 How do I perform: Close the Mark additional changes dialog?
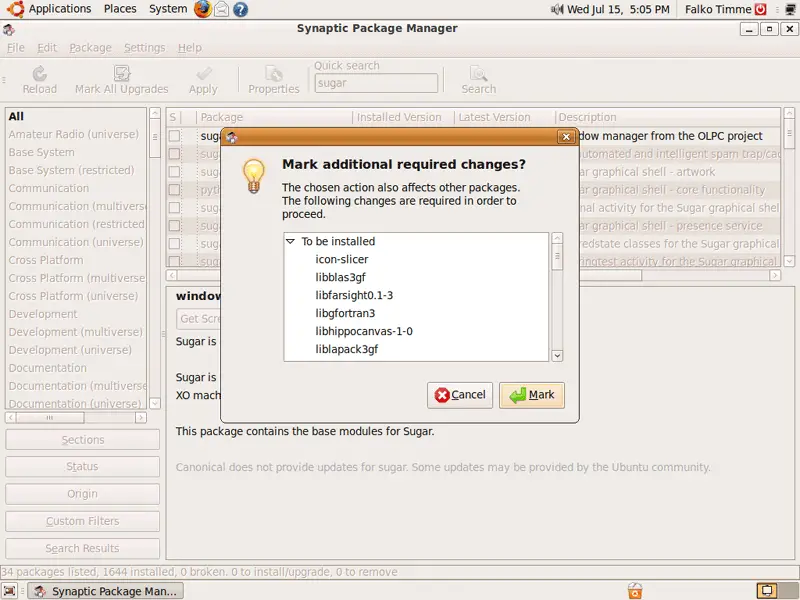click(x=566, y=137)
